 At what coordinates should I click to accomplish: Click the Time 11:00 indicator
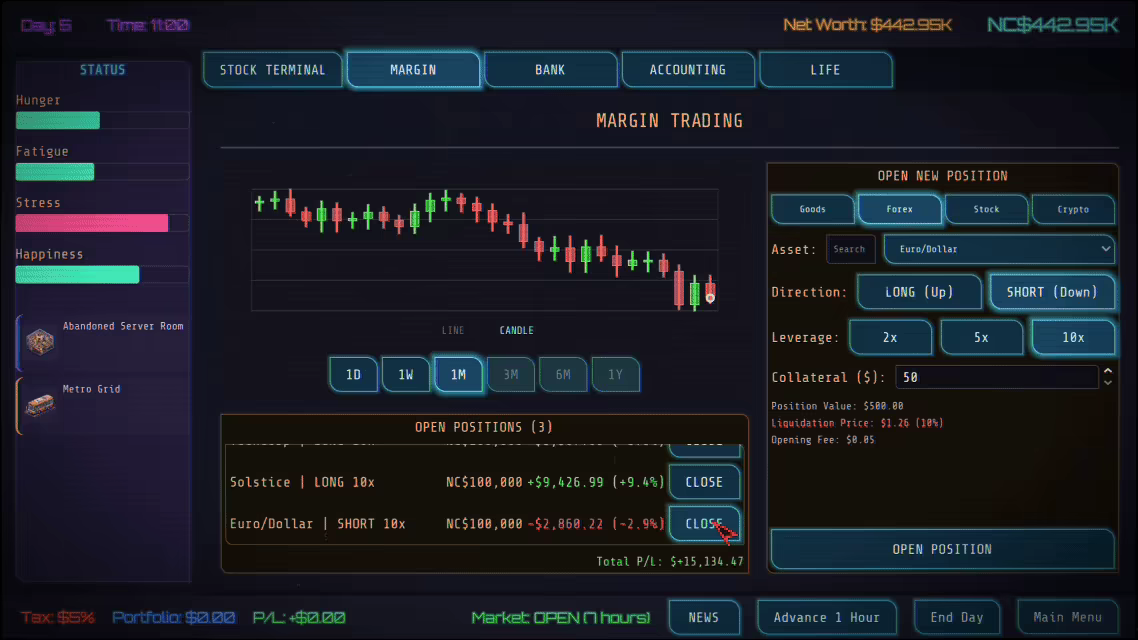pos(148,25)
